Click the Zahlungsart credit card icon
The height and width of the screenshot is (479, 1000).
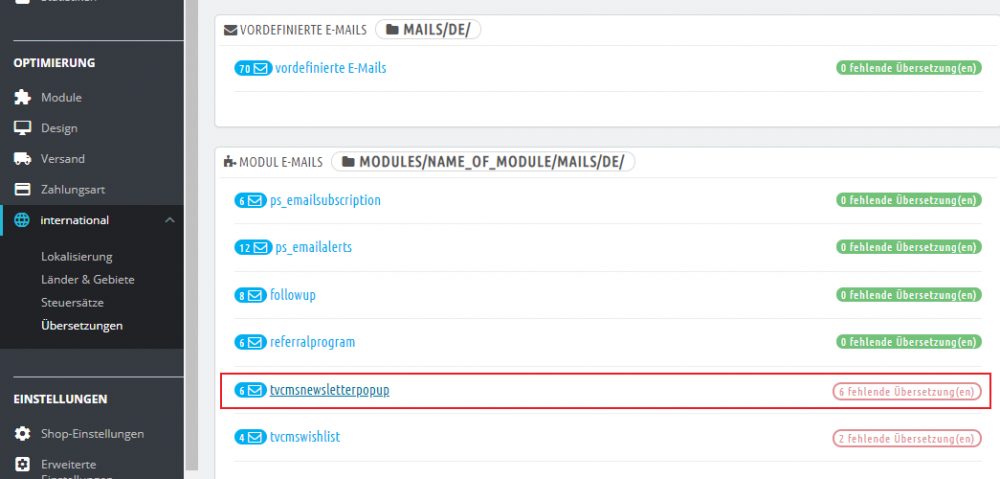coord(22,189)
